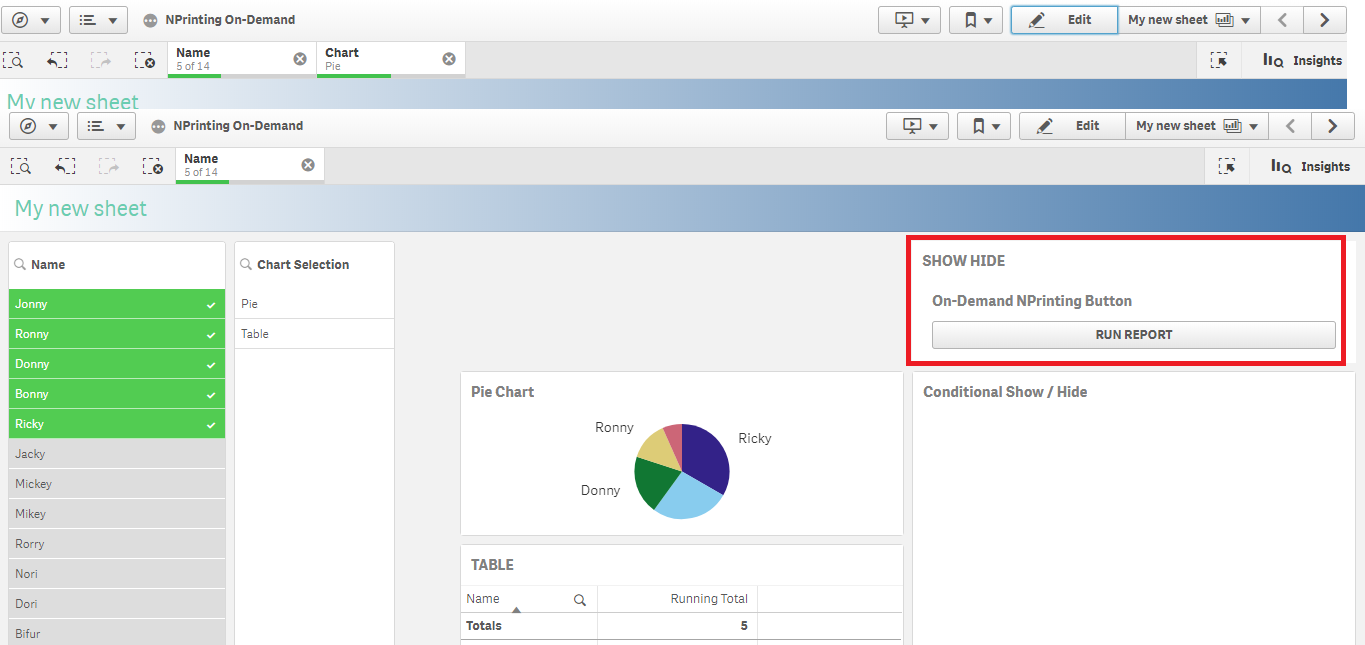Open storytelling screen dropdown in lower toolbar
1365x645 pixels.
pyautogui.click(x=917, y=126)
